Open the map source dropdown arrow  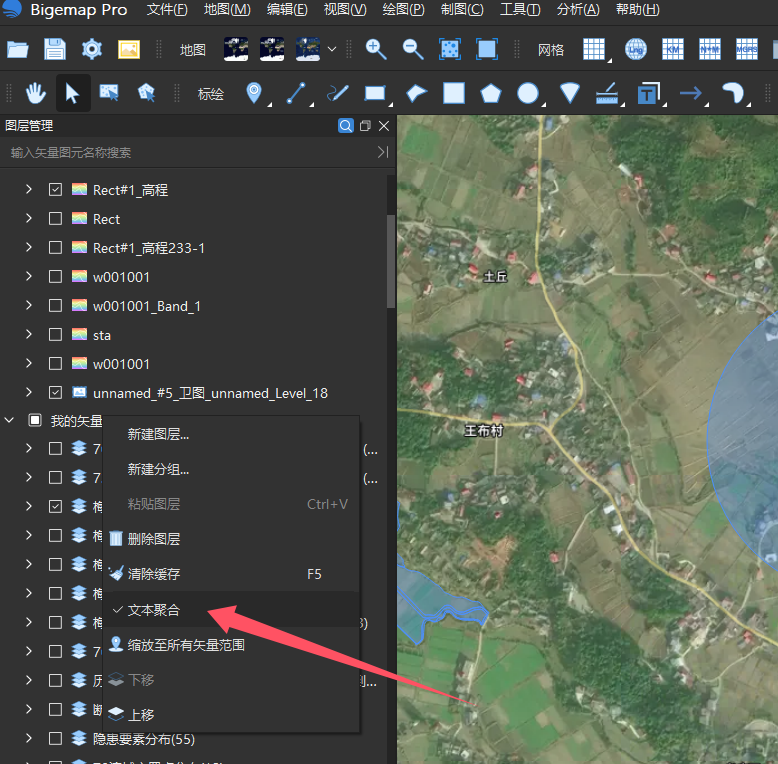[332, 50]
